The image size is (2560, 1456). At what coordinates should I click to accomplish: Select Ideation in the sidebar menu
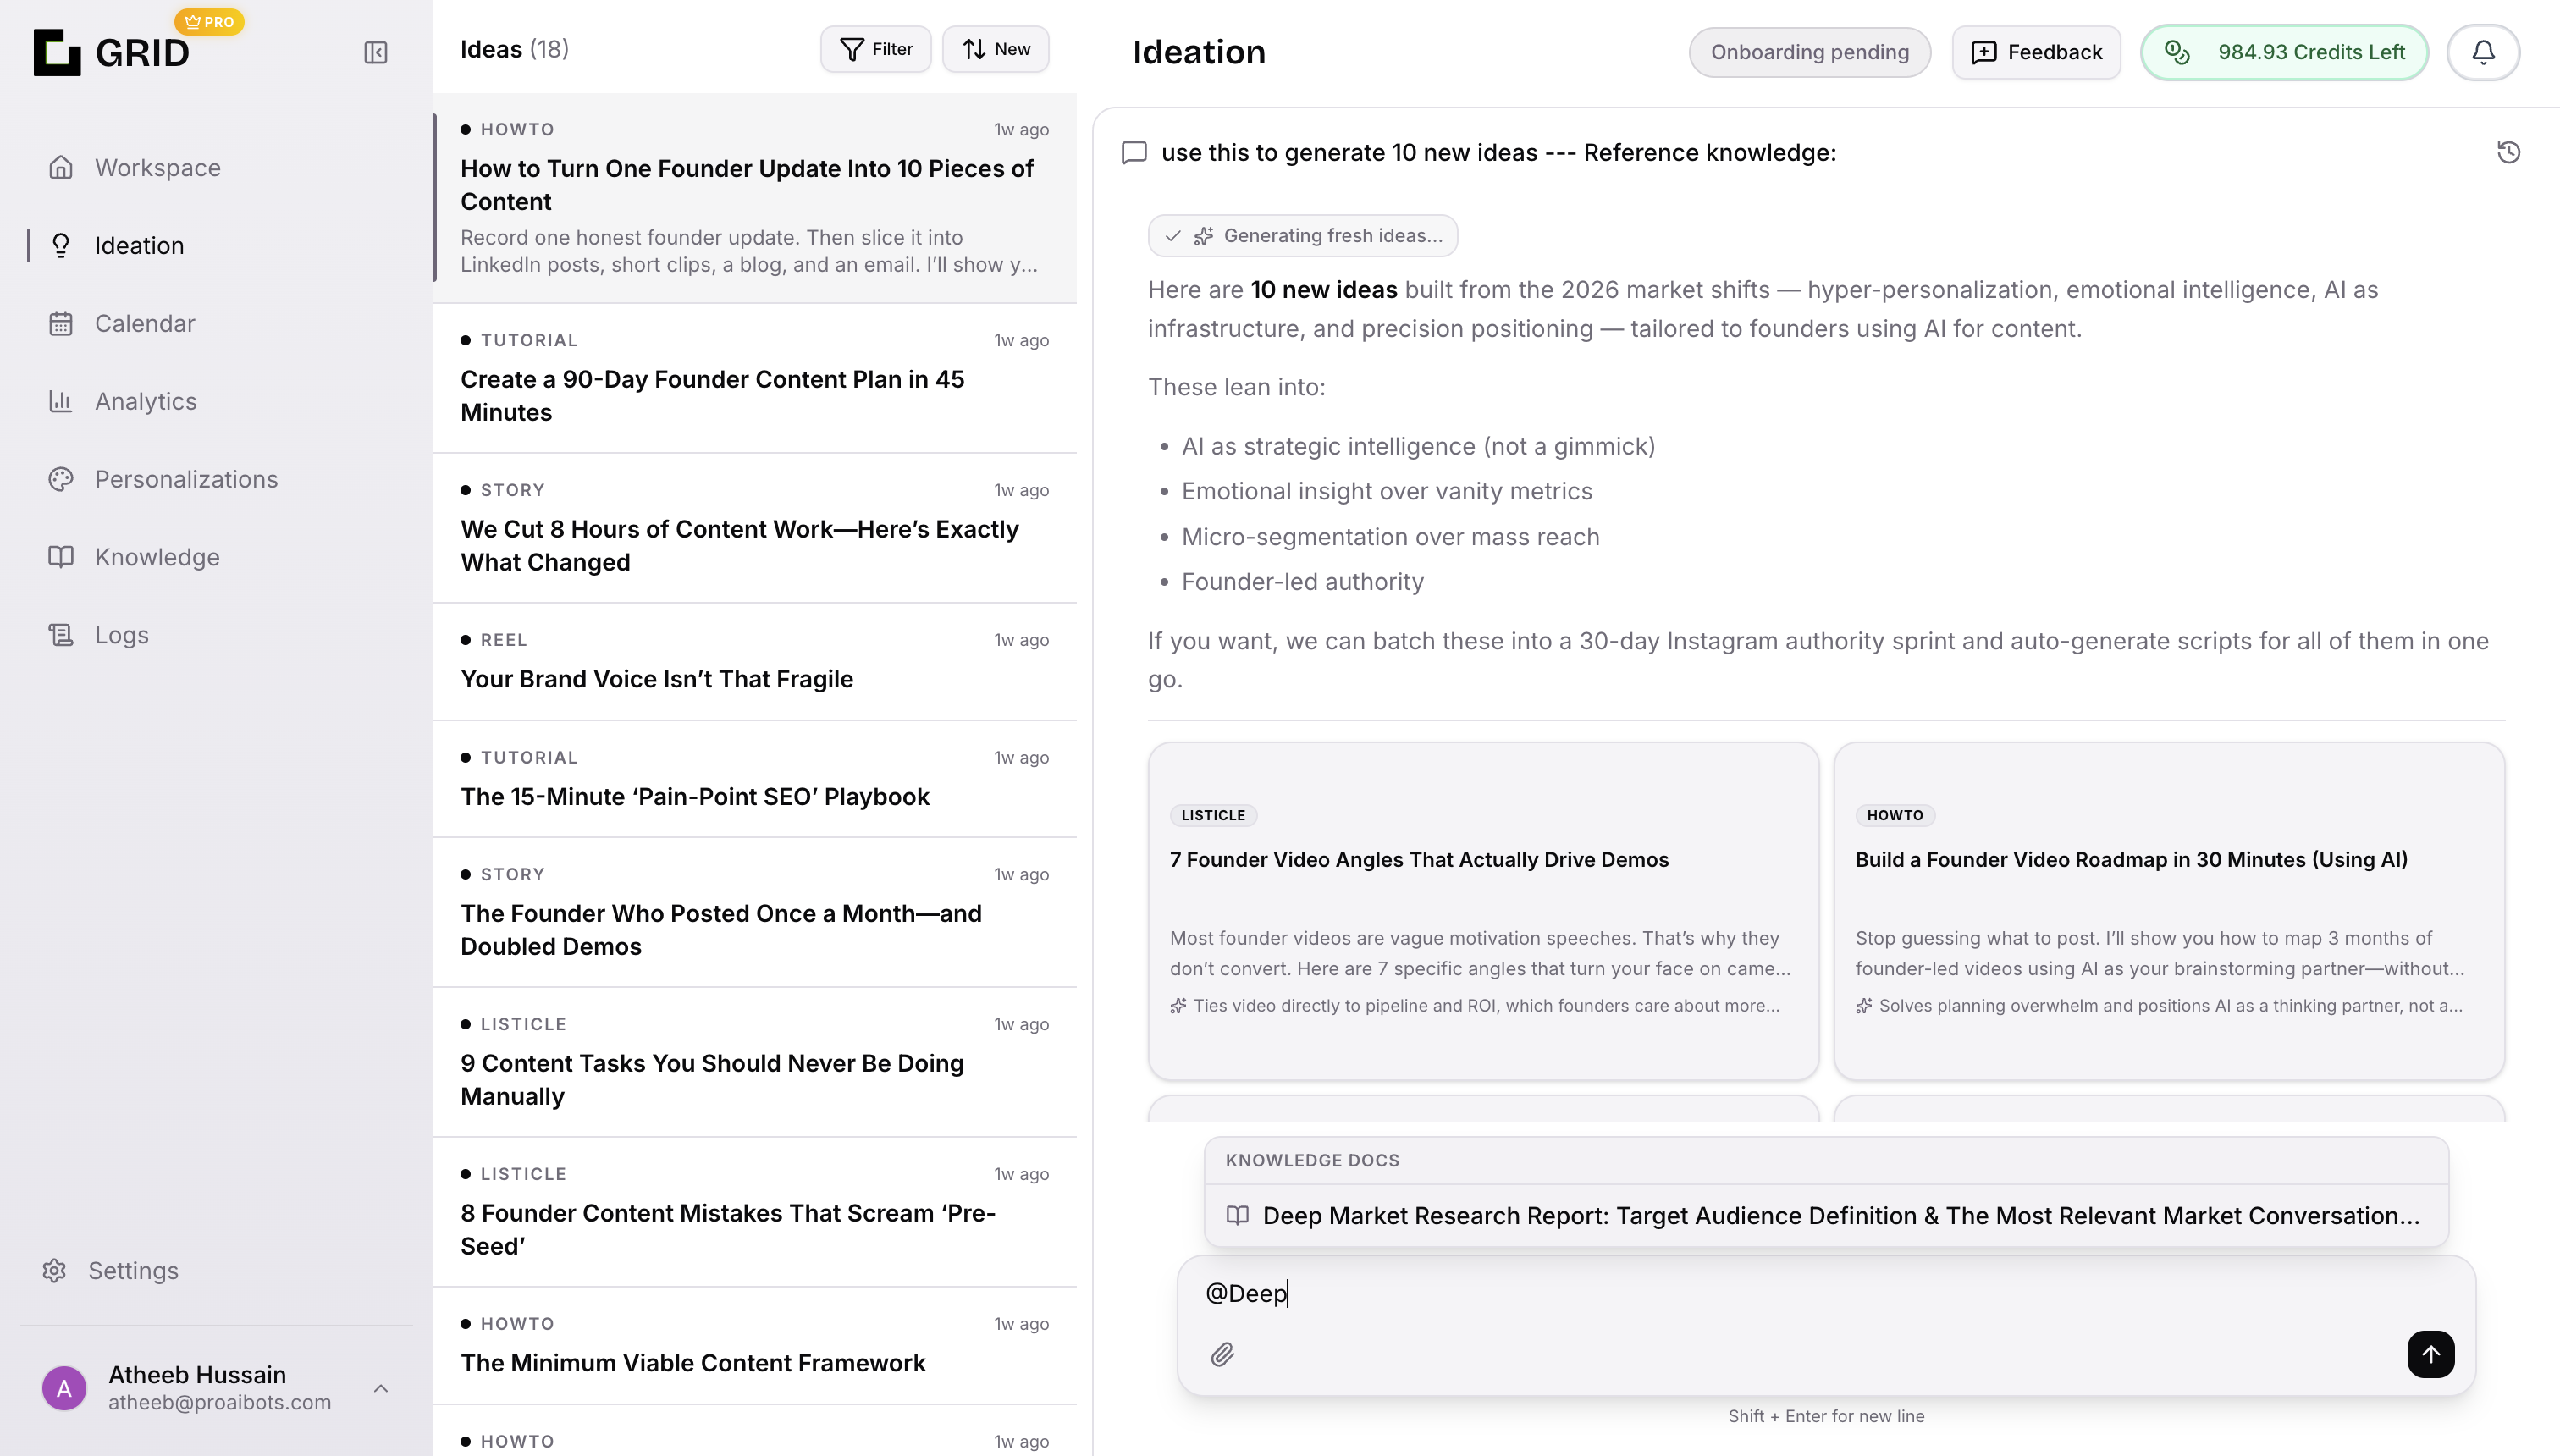pos(138,245)
